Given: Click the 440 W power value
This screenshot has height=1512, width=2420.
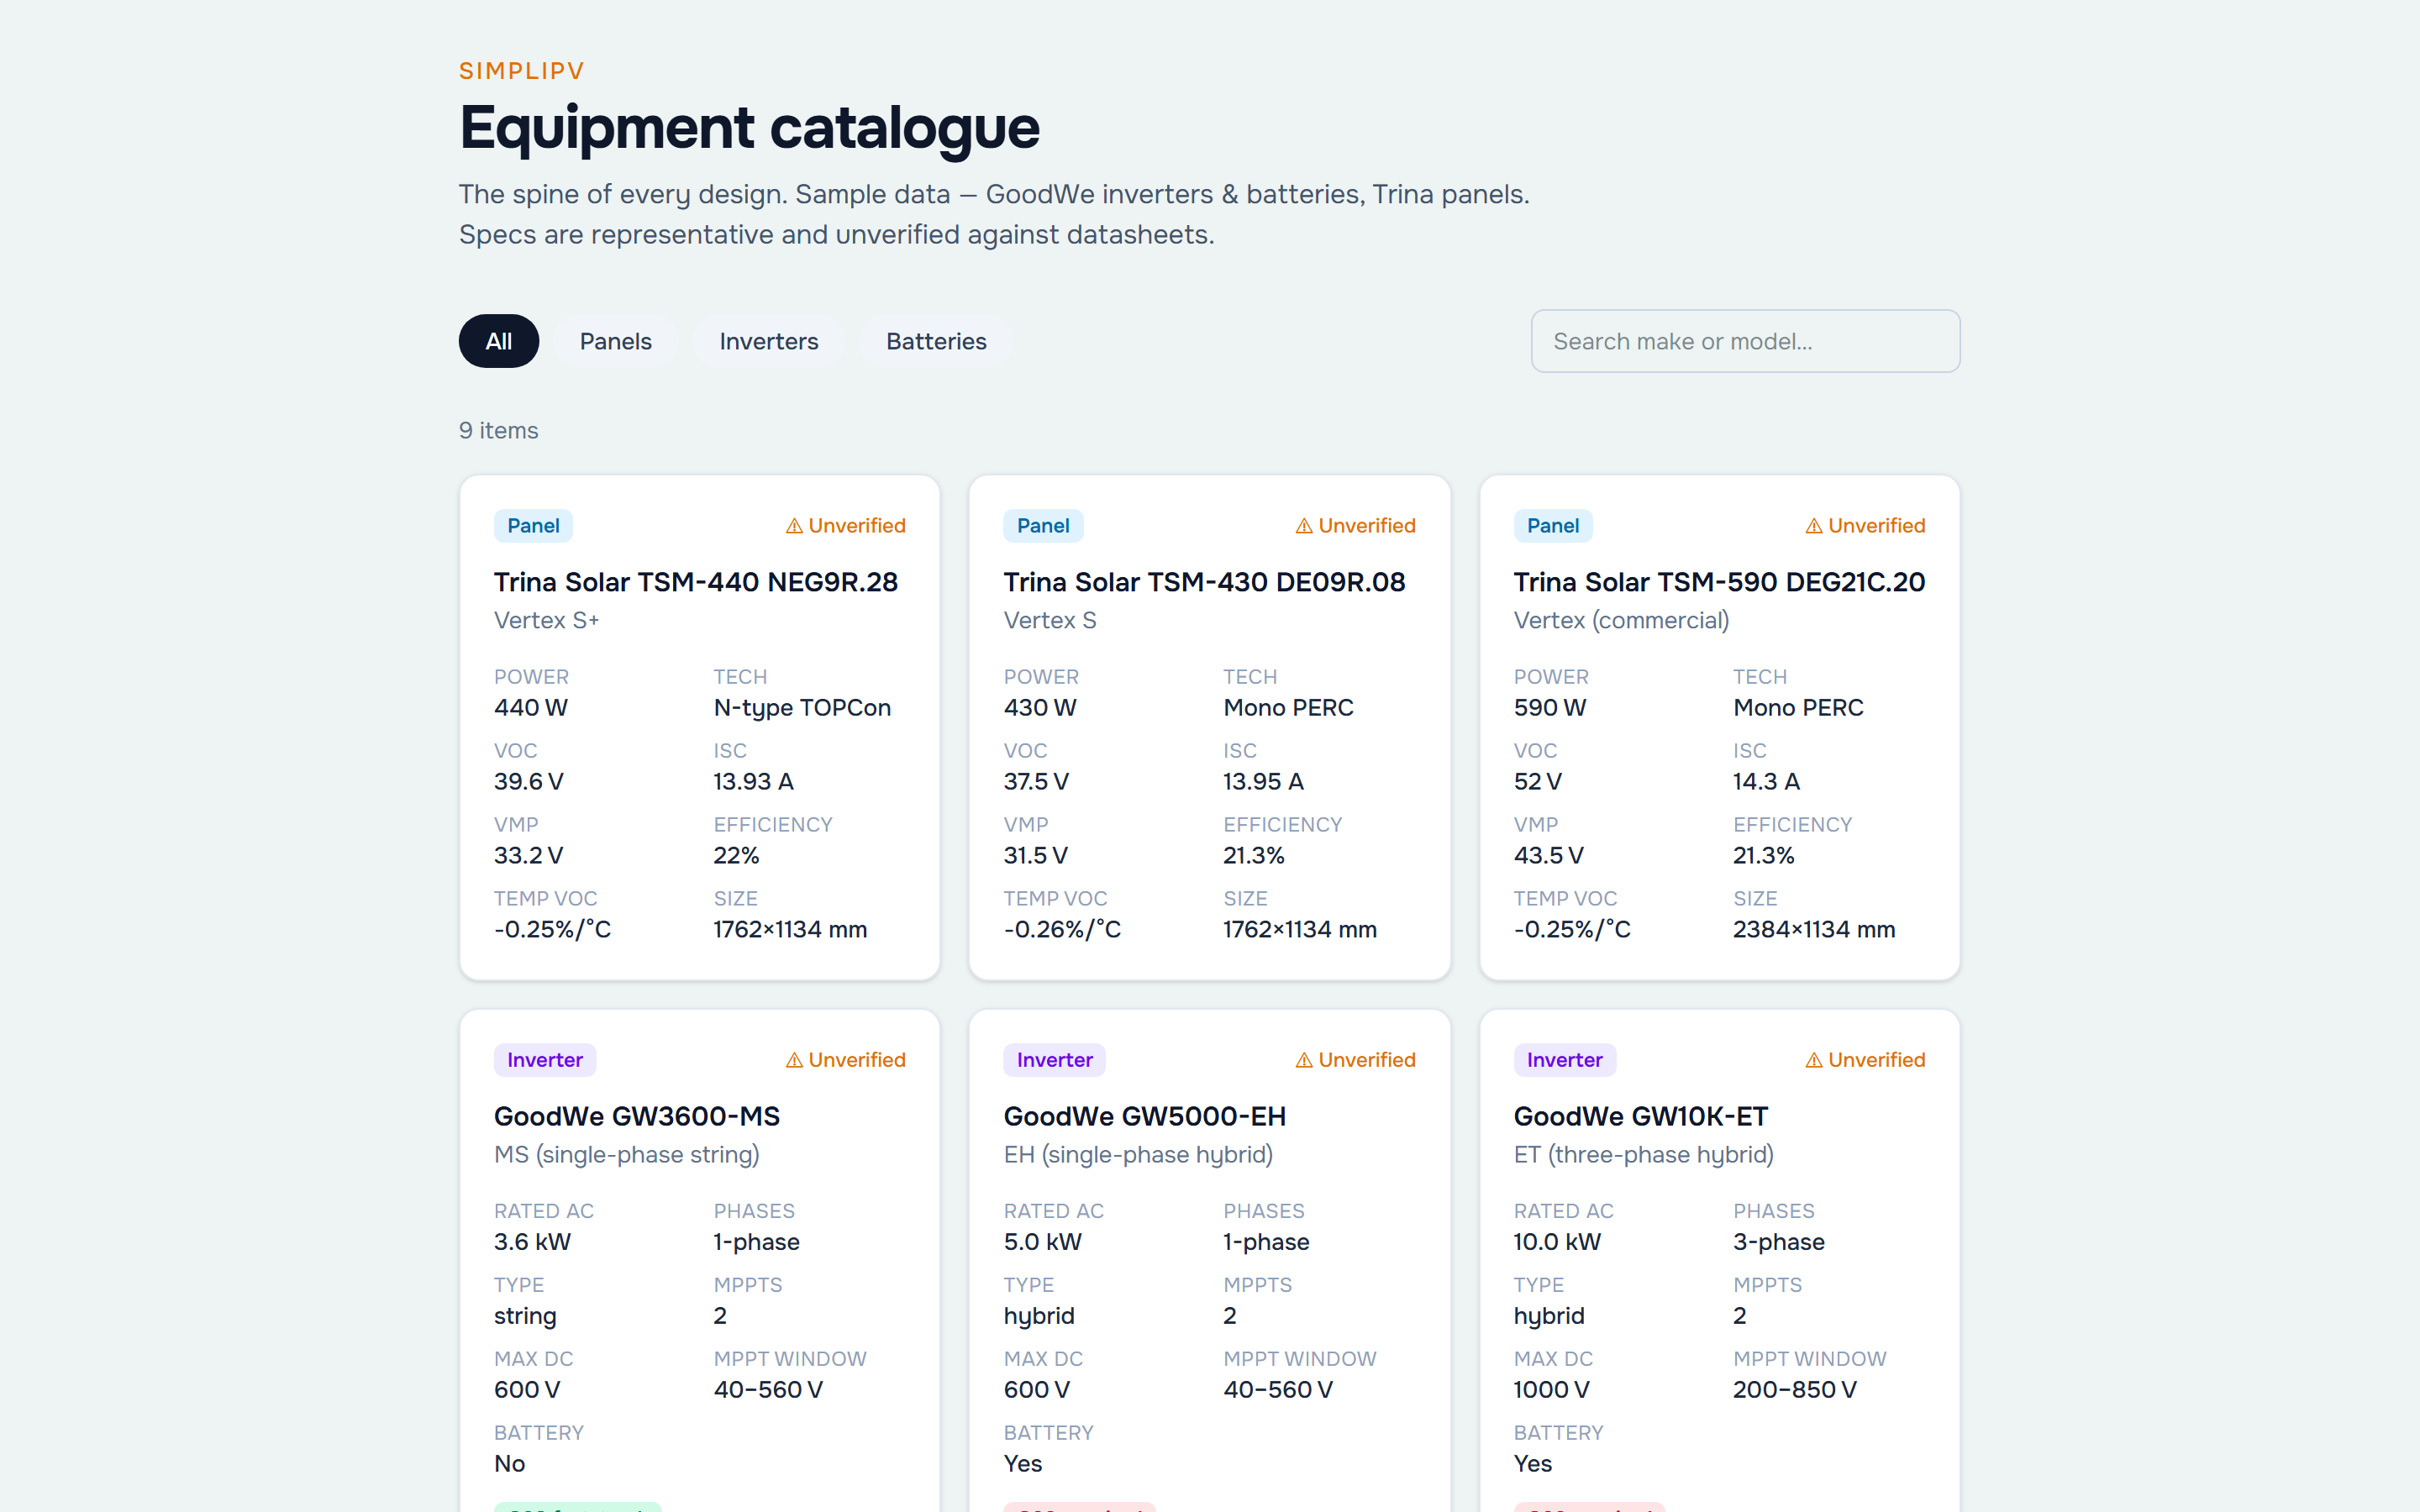Looking at the screenshot, I should pyautogui.click(x=531, y=708).
